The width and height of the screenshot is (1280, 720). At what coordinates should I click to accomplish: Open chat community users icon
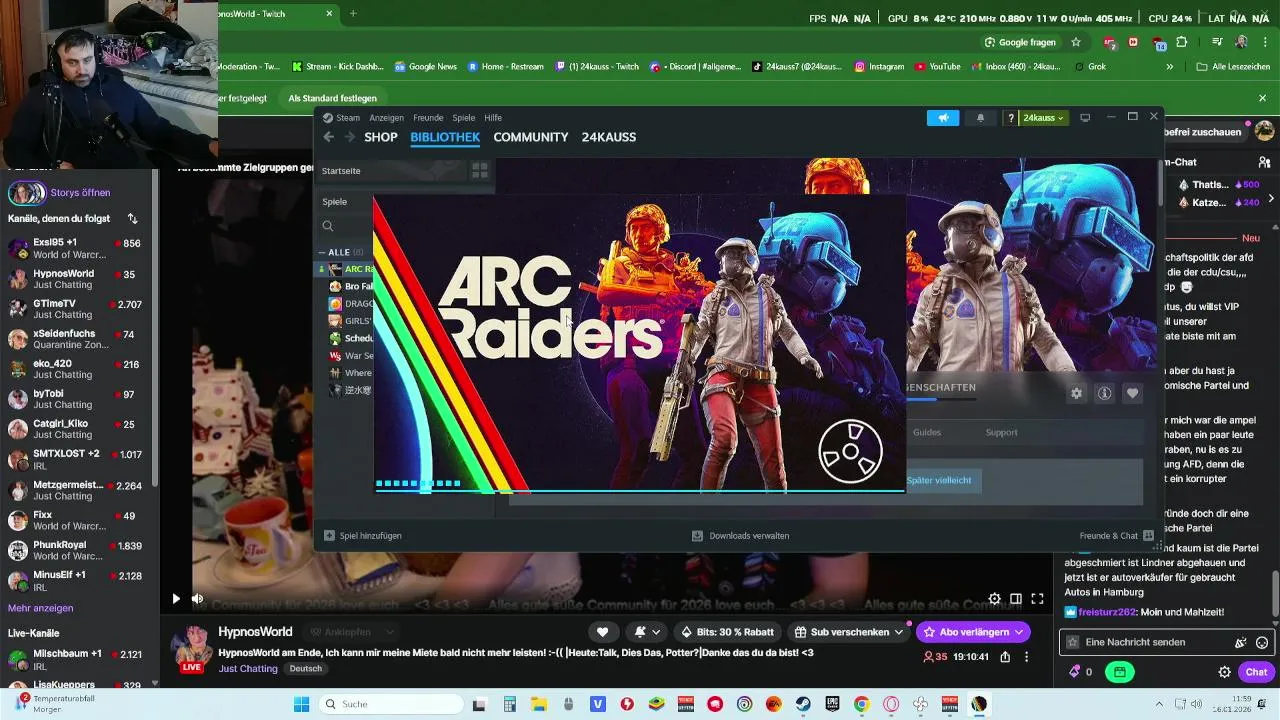(x=1265, y=162)
